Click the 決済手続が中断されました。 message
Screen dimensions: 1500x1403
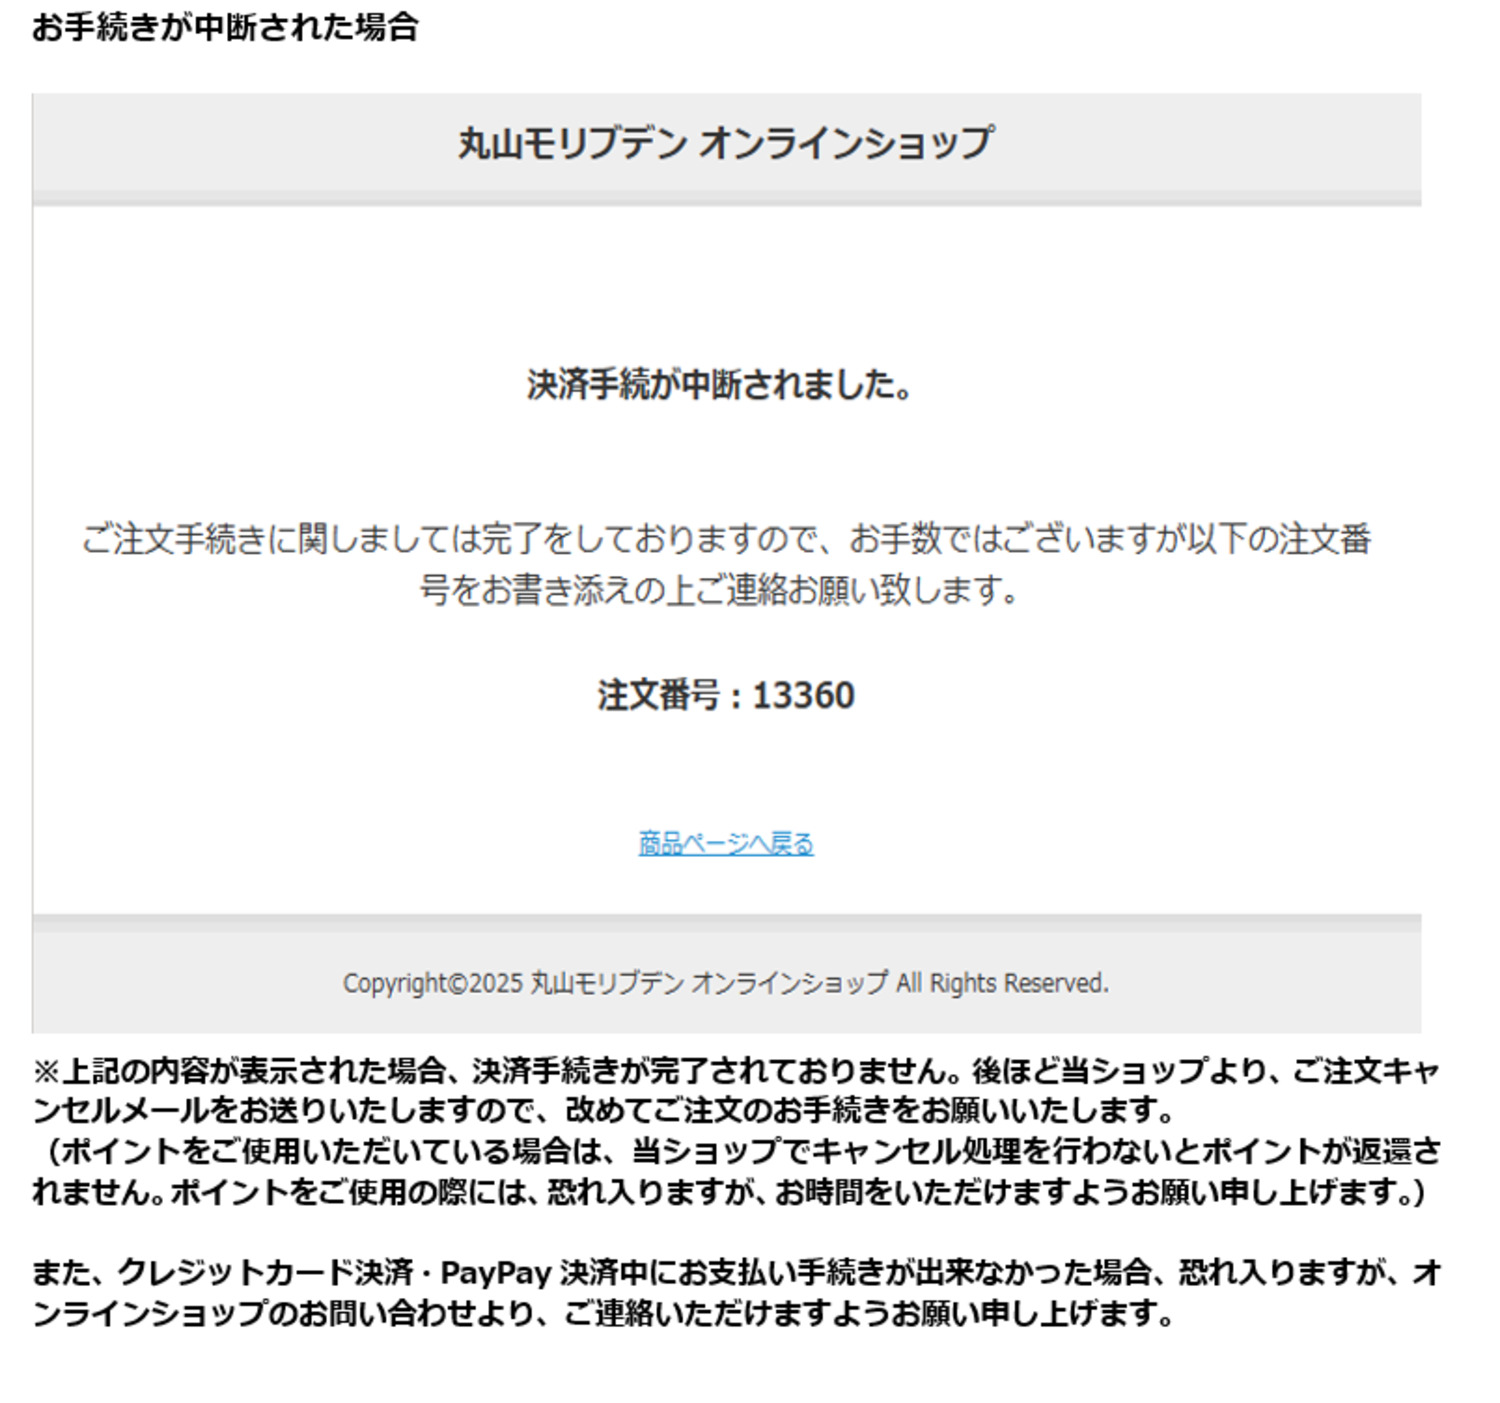coord(720,384)
